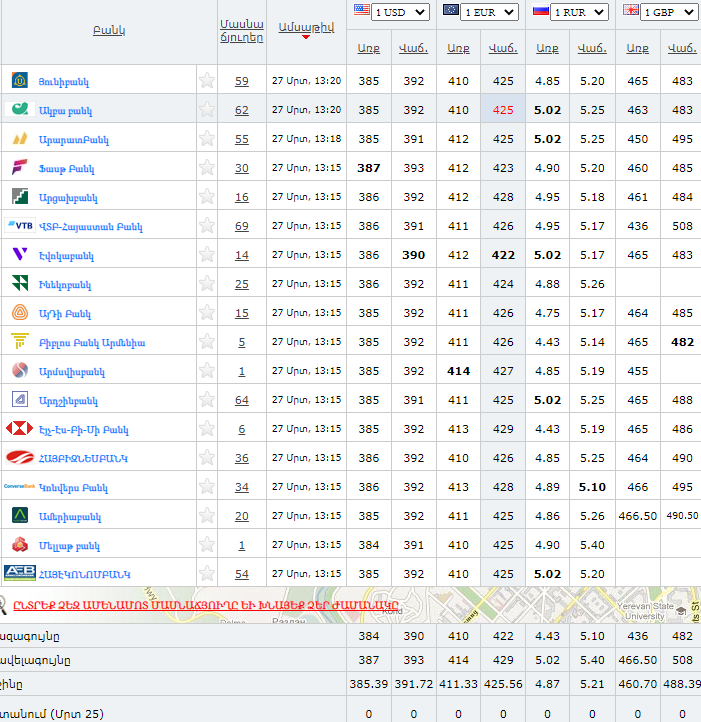This screenshot has height=722, width=701.
Task: Click Converse Bank bold 5.10 RUR rate
Action: (592, 487)
